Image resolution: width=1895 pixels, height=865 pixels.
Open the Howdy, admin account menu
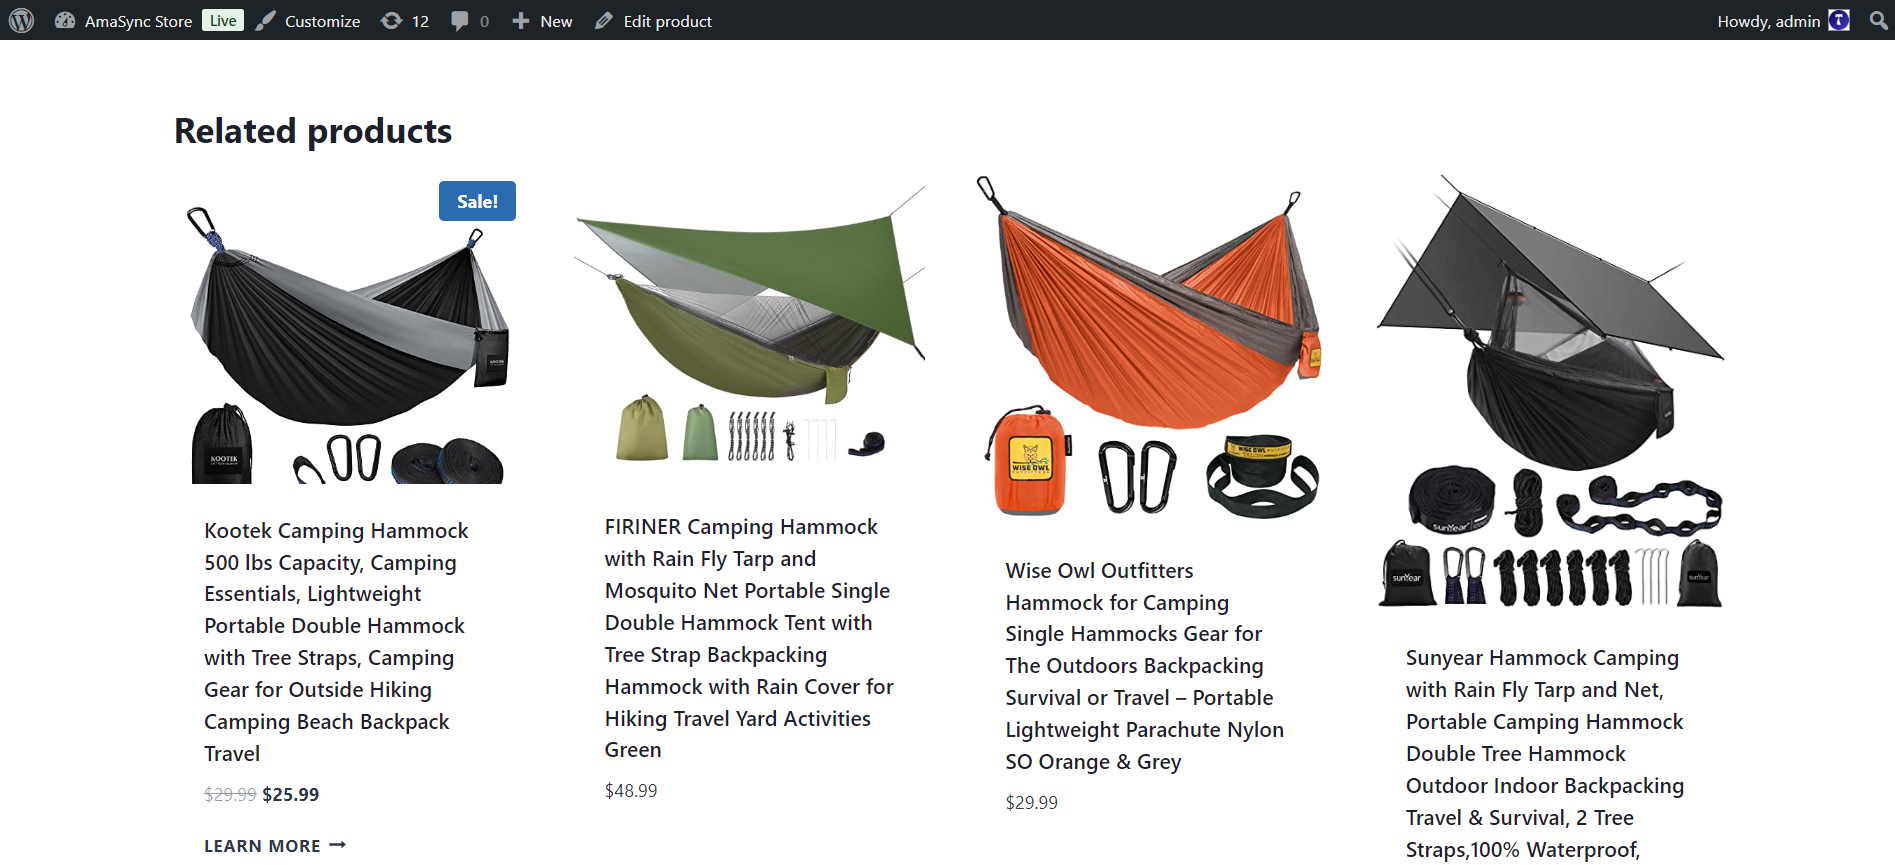coord(1768,21)
